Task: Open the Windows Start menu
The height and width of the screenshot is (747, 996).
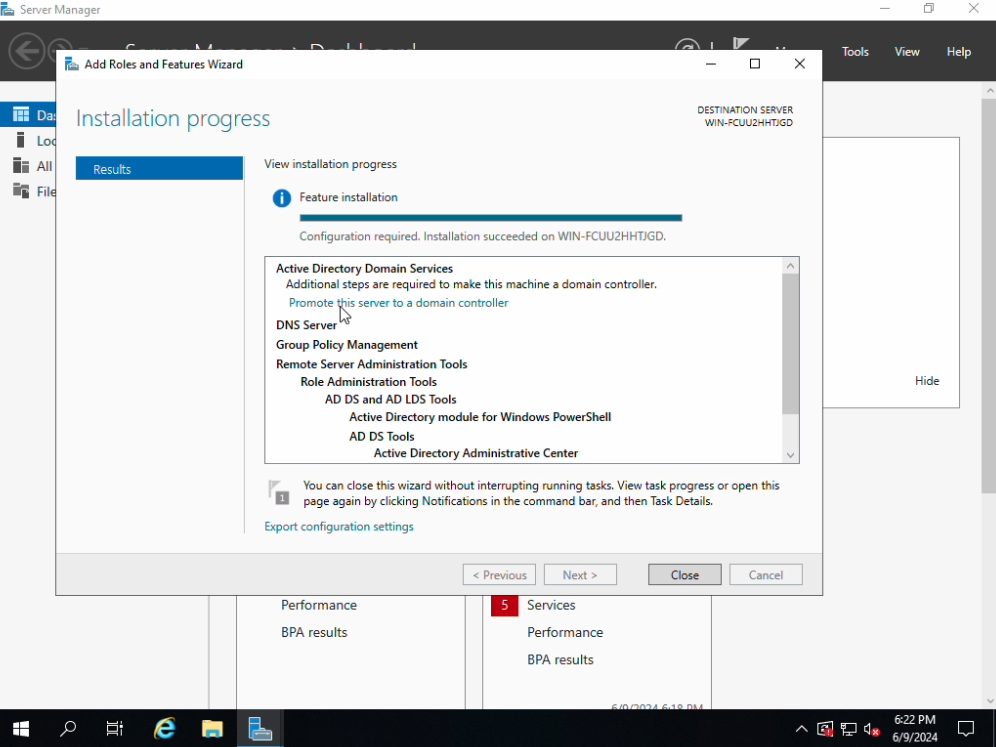Action: 21,729
